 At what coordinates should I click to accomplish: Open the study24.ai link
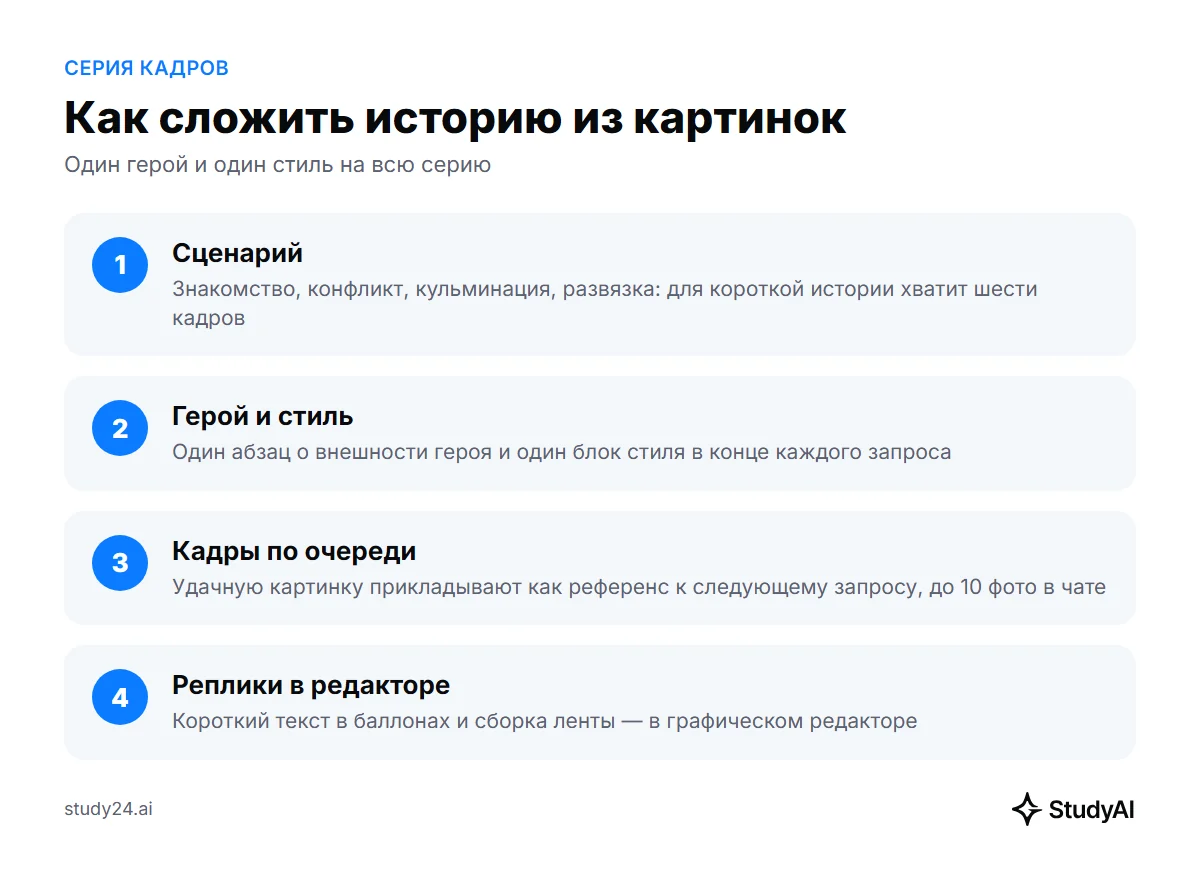pyautogui.click(x=108, y=809)
